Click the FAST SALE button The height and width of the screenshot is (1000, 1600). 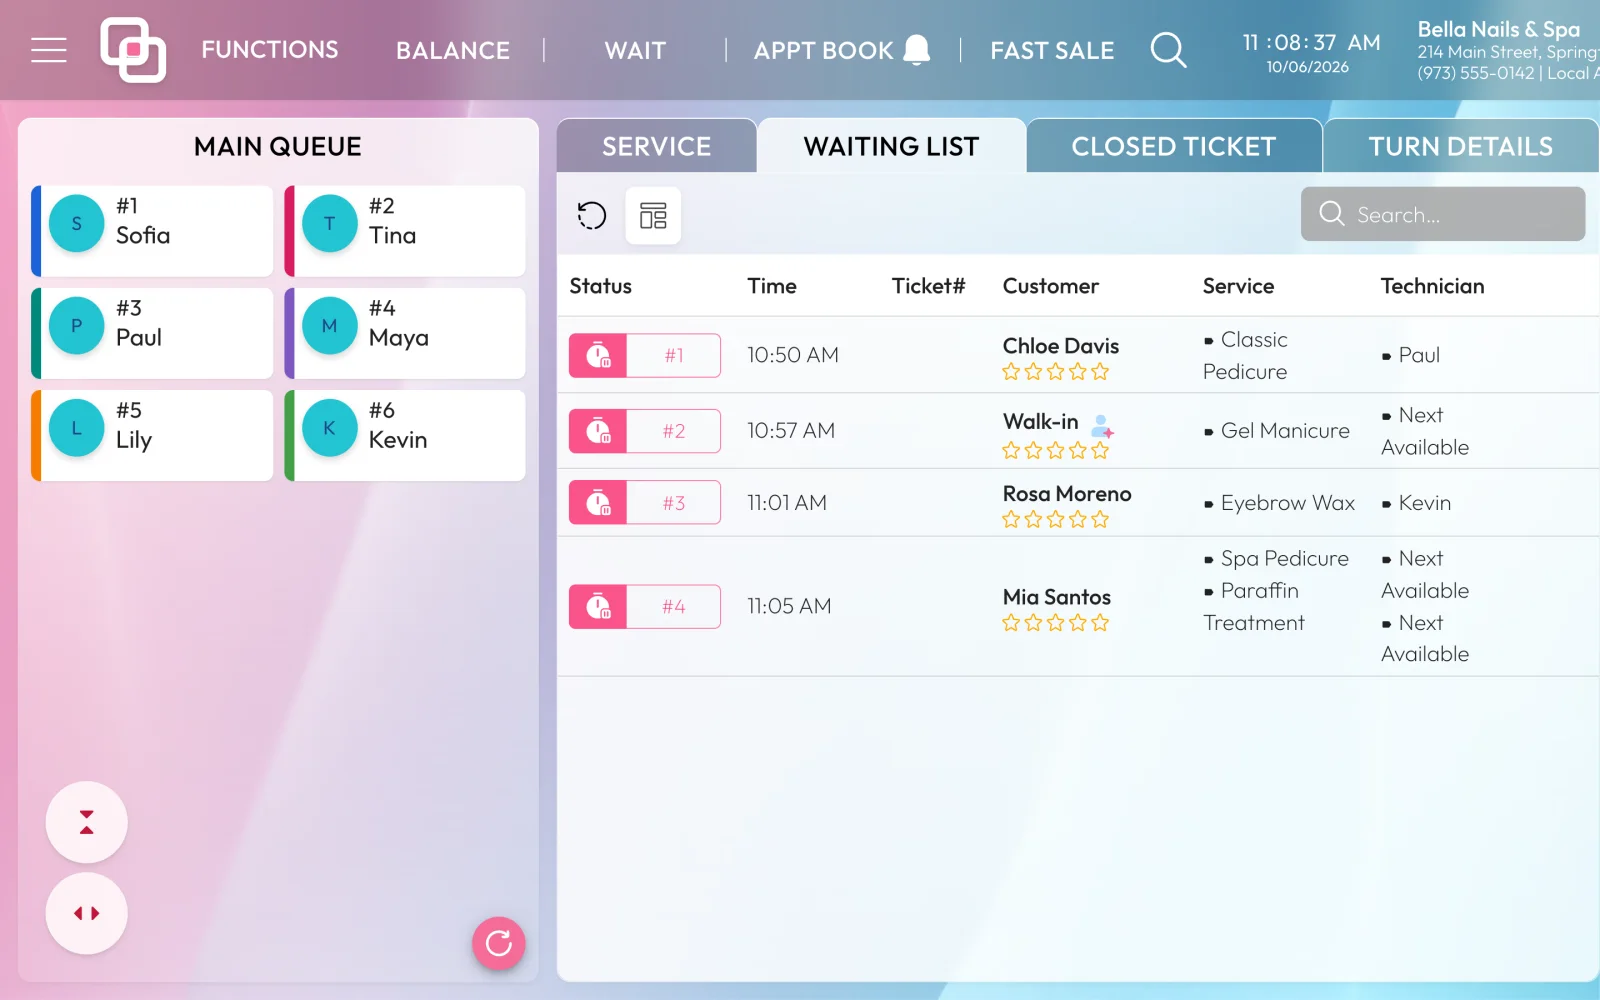pyautogui.click(x=1052, y=50)
